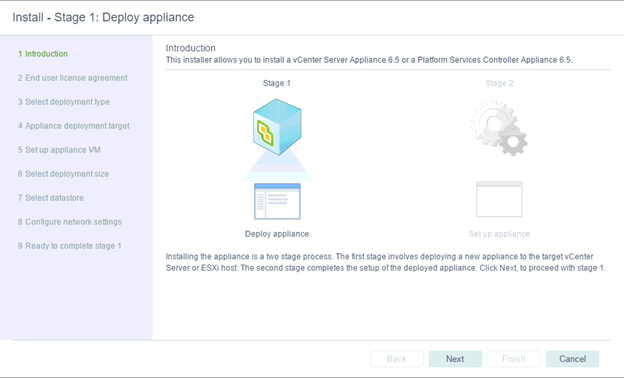Click the Stage 1 label
Screen dimensions: 624x378
point(277,83)
